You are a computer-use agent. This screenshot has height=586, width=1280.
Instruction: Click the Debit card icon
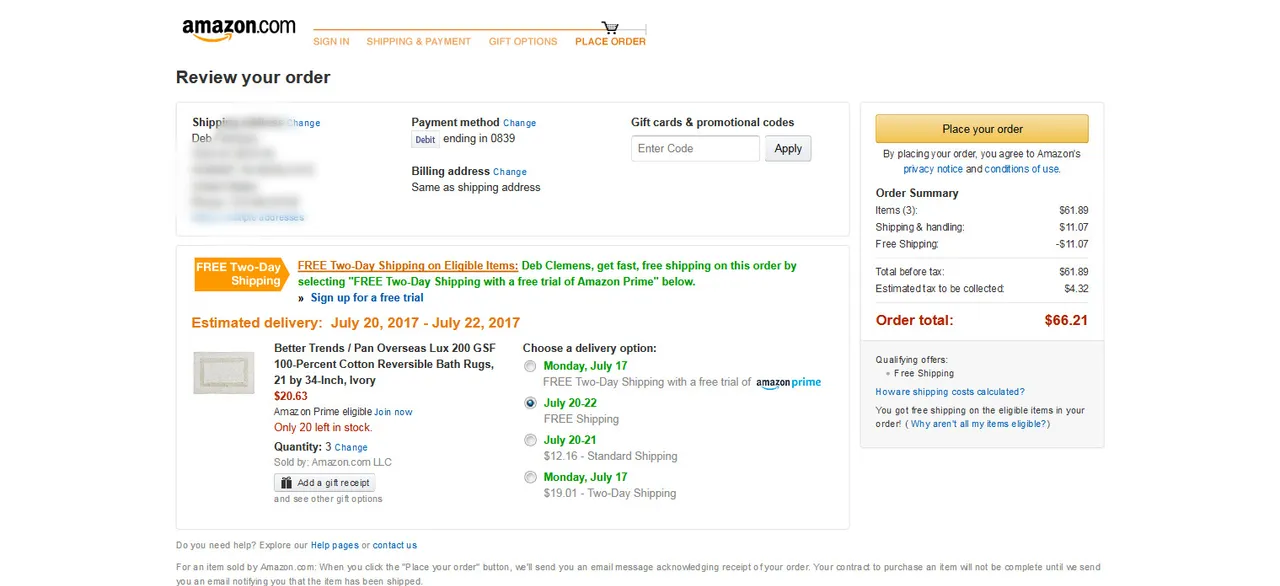(425, 140)
